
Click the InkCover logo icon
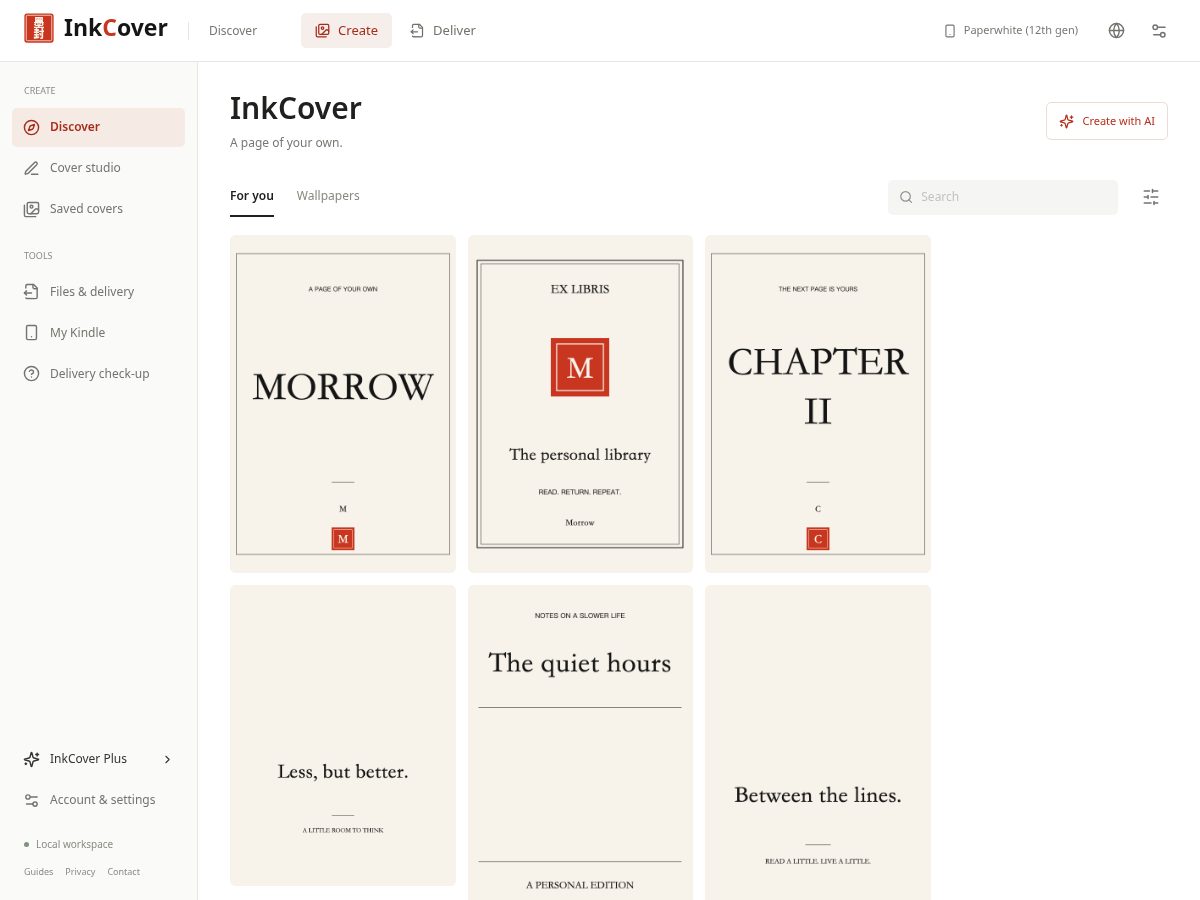39,28
